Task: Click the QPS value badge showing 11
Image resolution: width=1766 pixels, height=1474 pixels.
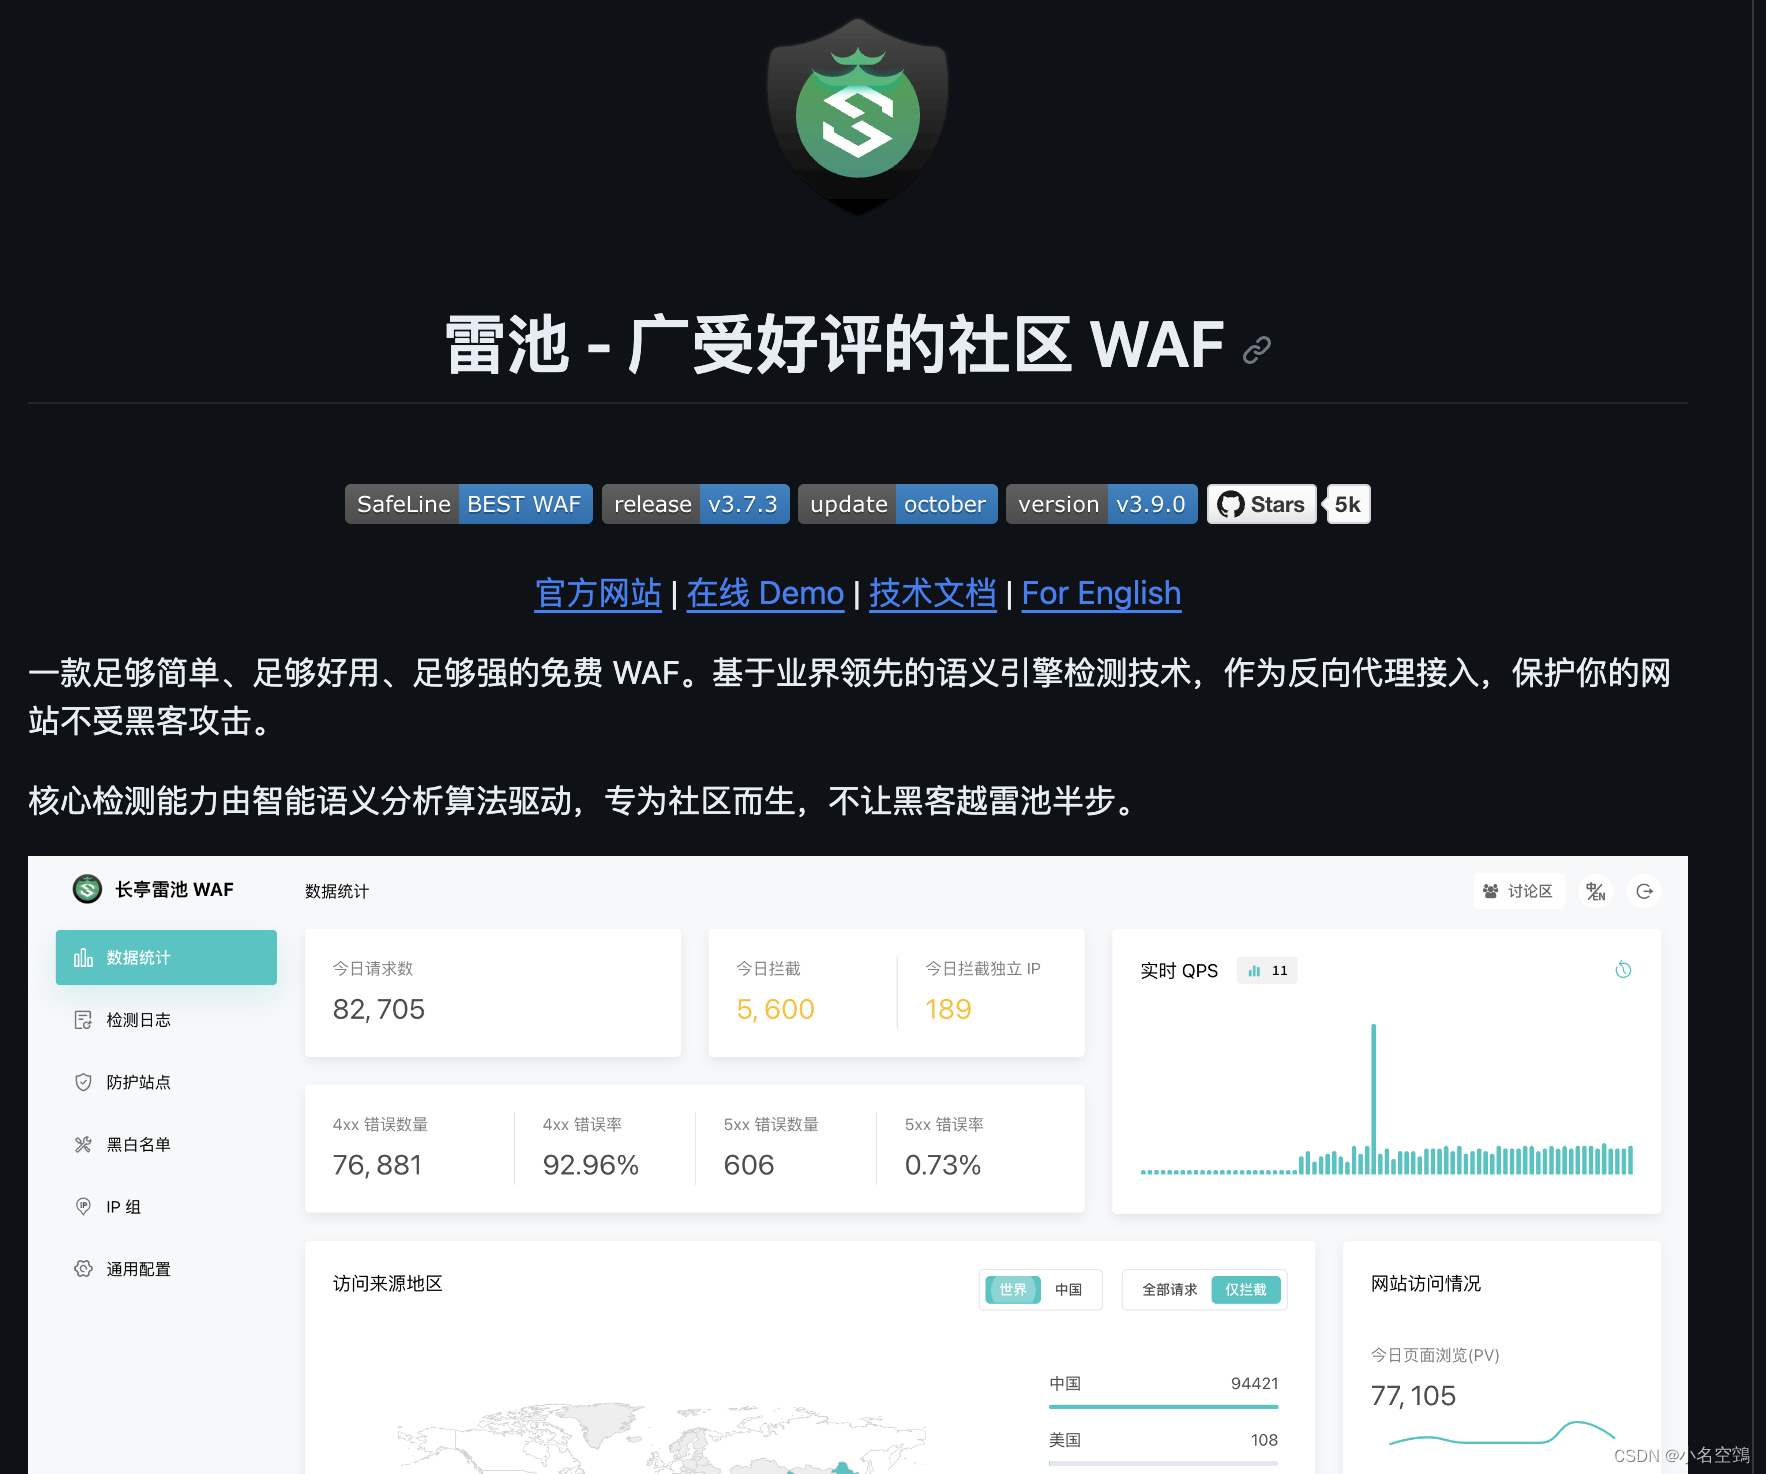Action: point(1267,969)
